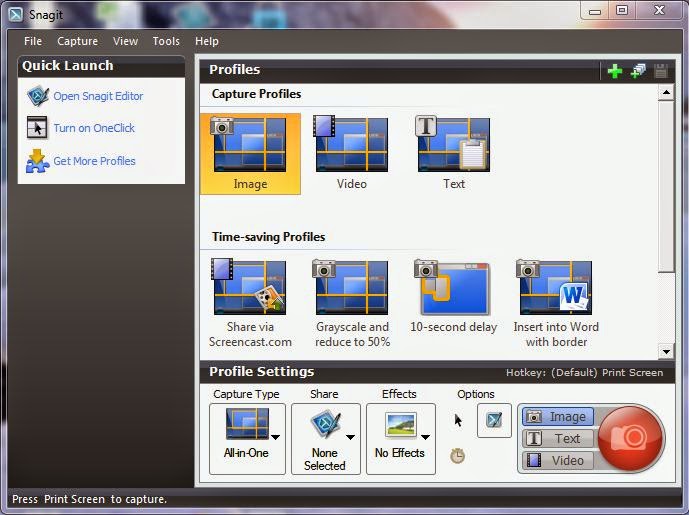Click the OneClick cursor icon
The image size is (689, 515).
click(37, 128)
